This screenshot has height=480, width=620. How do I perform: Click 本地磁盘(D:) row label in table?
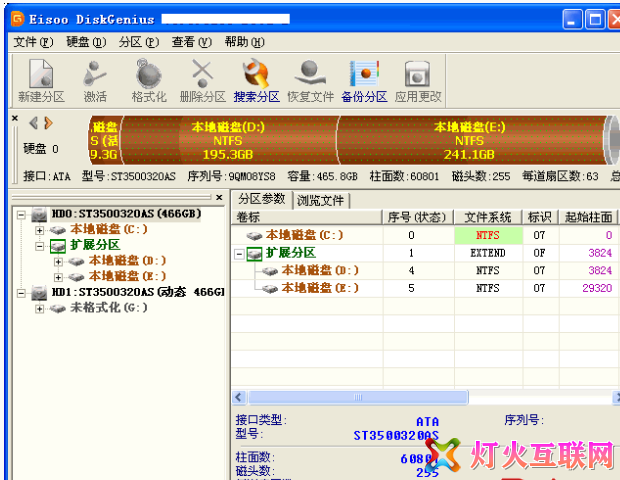[x=320, y=270]
